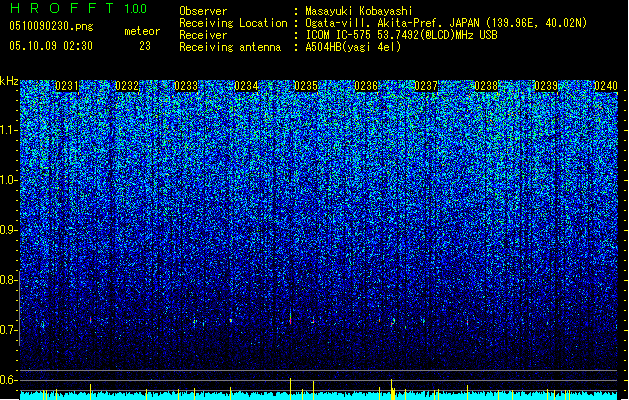Click the 0237 time marker

tap(426, 86)
